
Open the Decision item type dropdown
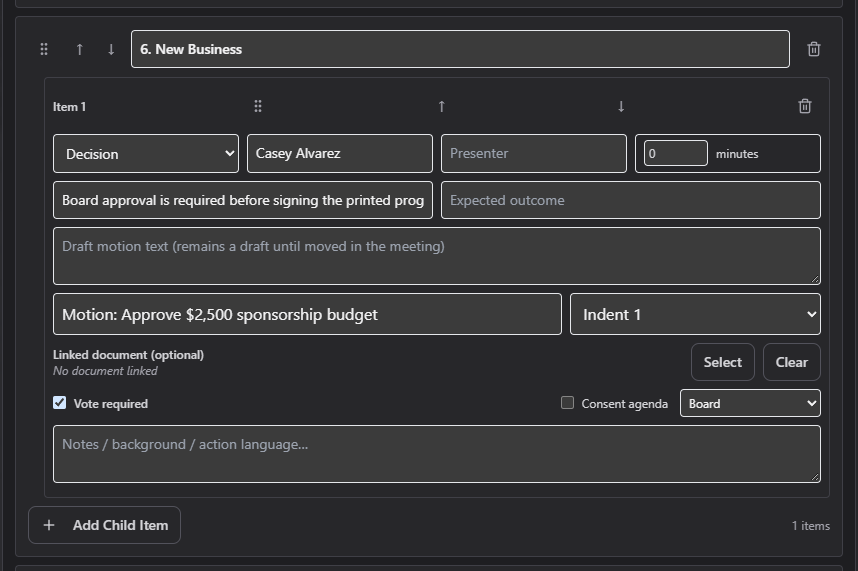pos(146,154)
